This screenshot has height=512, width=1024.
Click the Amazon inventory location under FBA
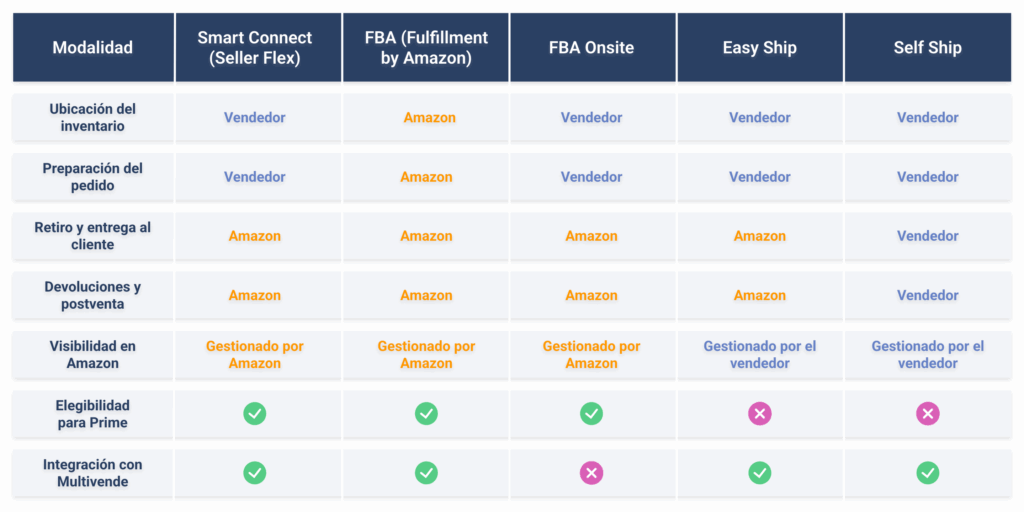[430, 118]
